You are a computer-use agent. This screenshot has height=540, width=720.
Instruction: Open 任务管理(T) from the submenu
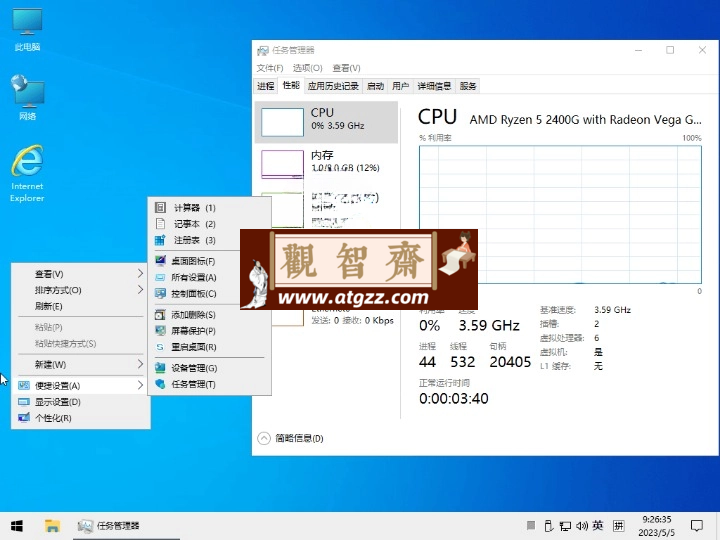coord(209,384)
